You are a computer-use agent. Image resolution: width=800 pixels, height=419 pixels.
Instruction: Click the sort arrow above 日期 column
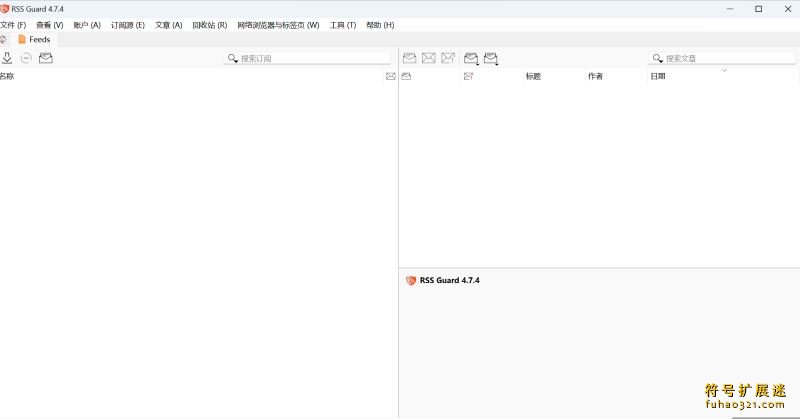coord(724,70)
